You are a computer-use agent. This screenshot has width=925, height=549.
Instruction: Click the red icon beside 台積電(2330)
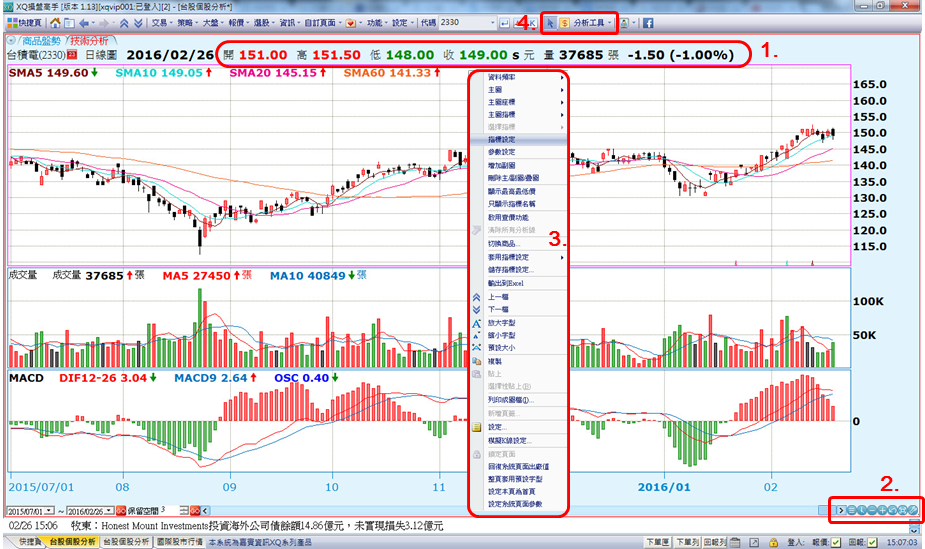[72, 55]
